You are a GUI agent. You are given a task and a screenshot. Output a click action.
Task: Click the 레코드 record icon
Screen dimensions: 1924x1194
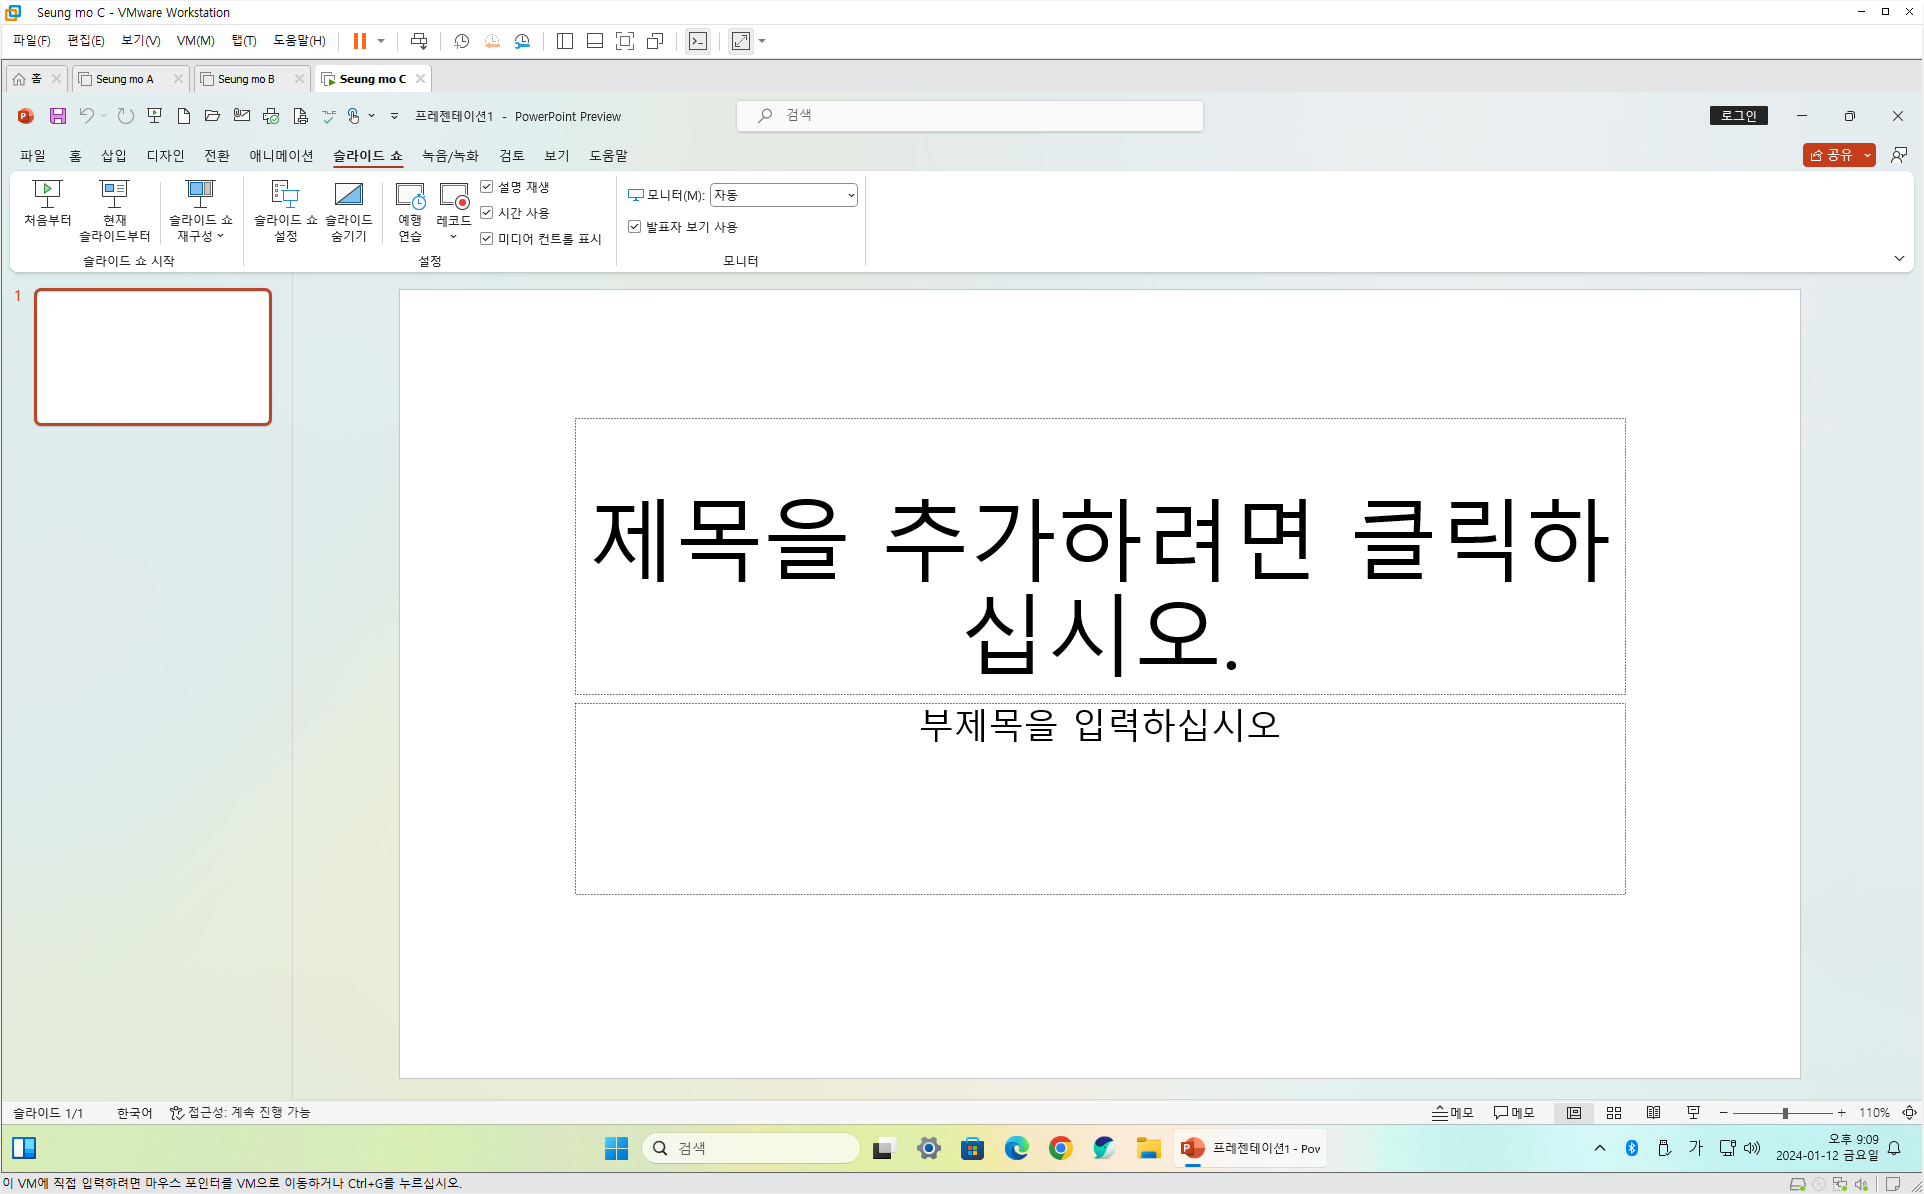tap(453, 196)
